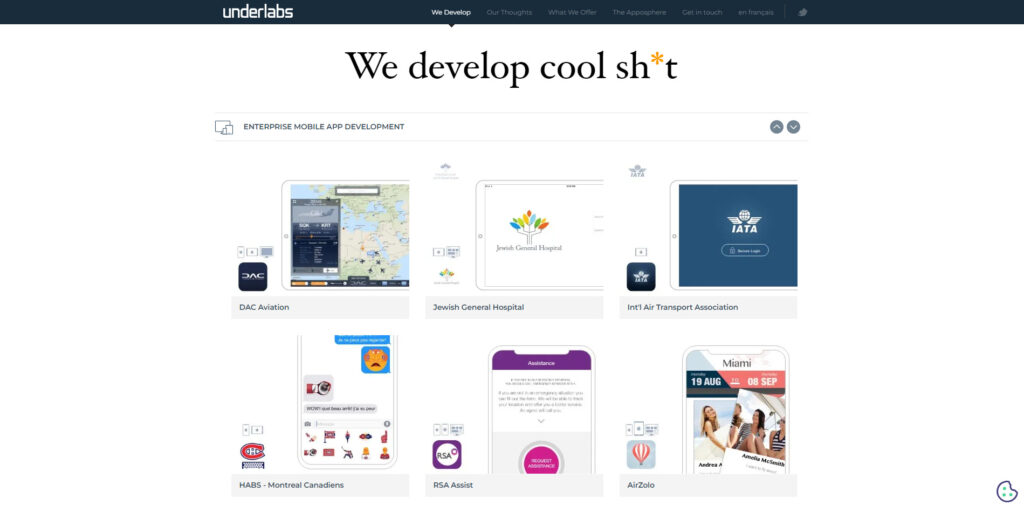Click the cookie settings icon
The width and height of the screenshot is (1024, 506).
click(1006, 491)
